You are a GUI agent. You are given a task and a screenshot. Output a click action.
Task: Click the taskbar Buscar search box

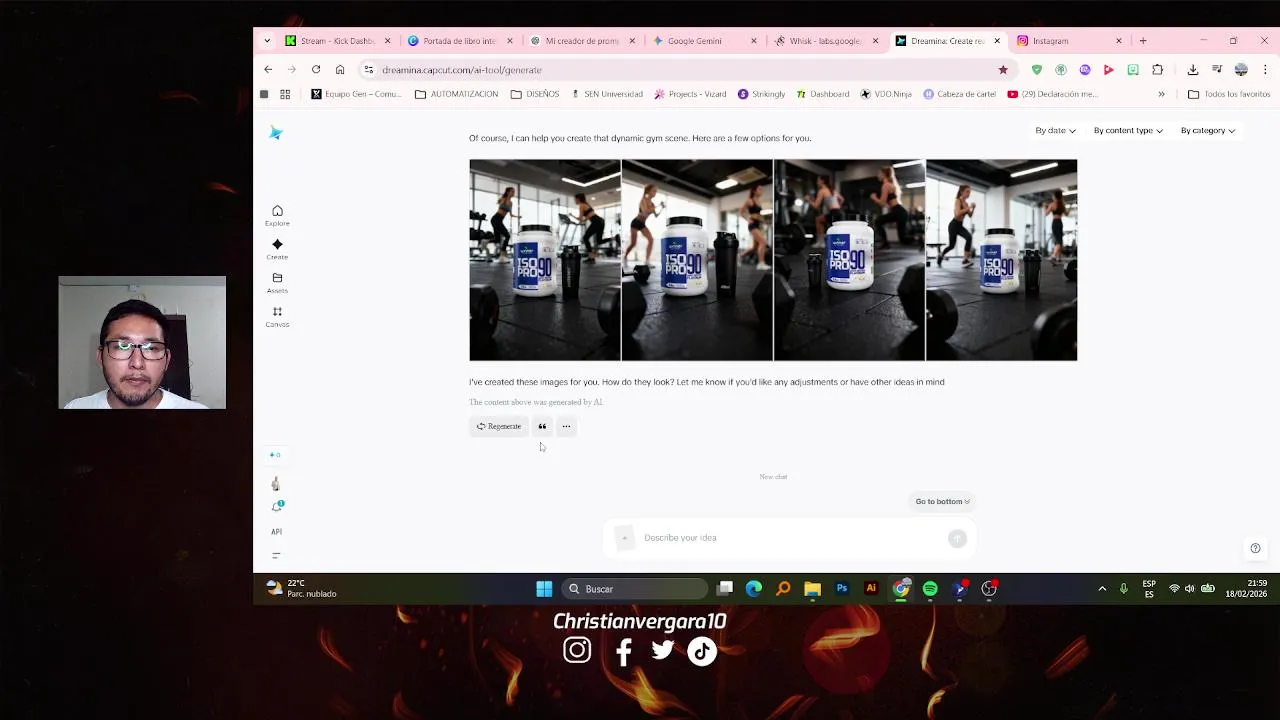point(635,589)
